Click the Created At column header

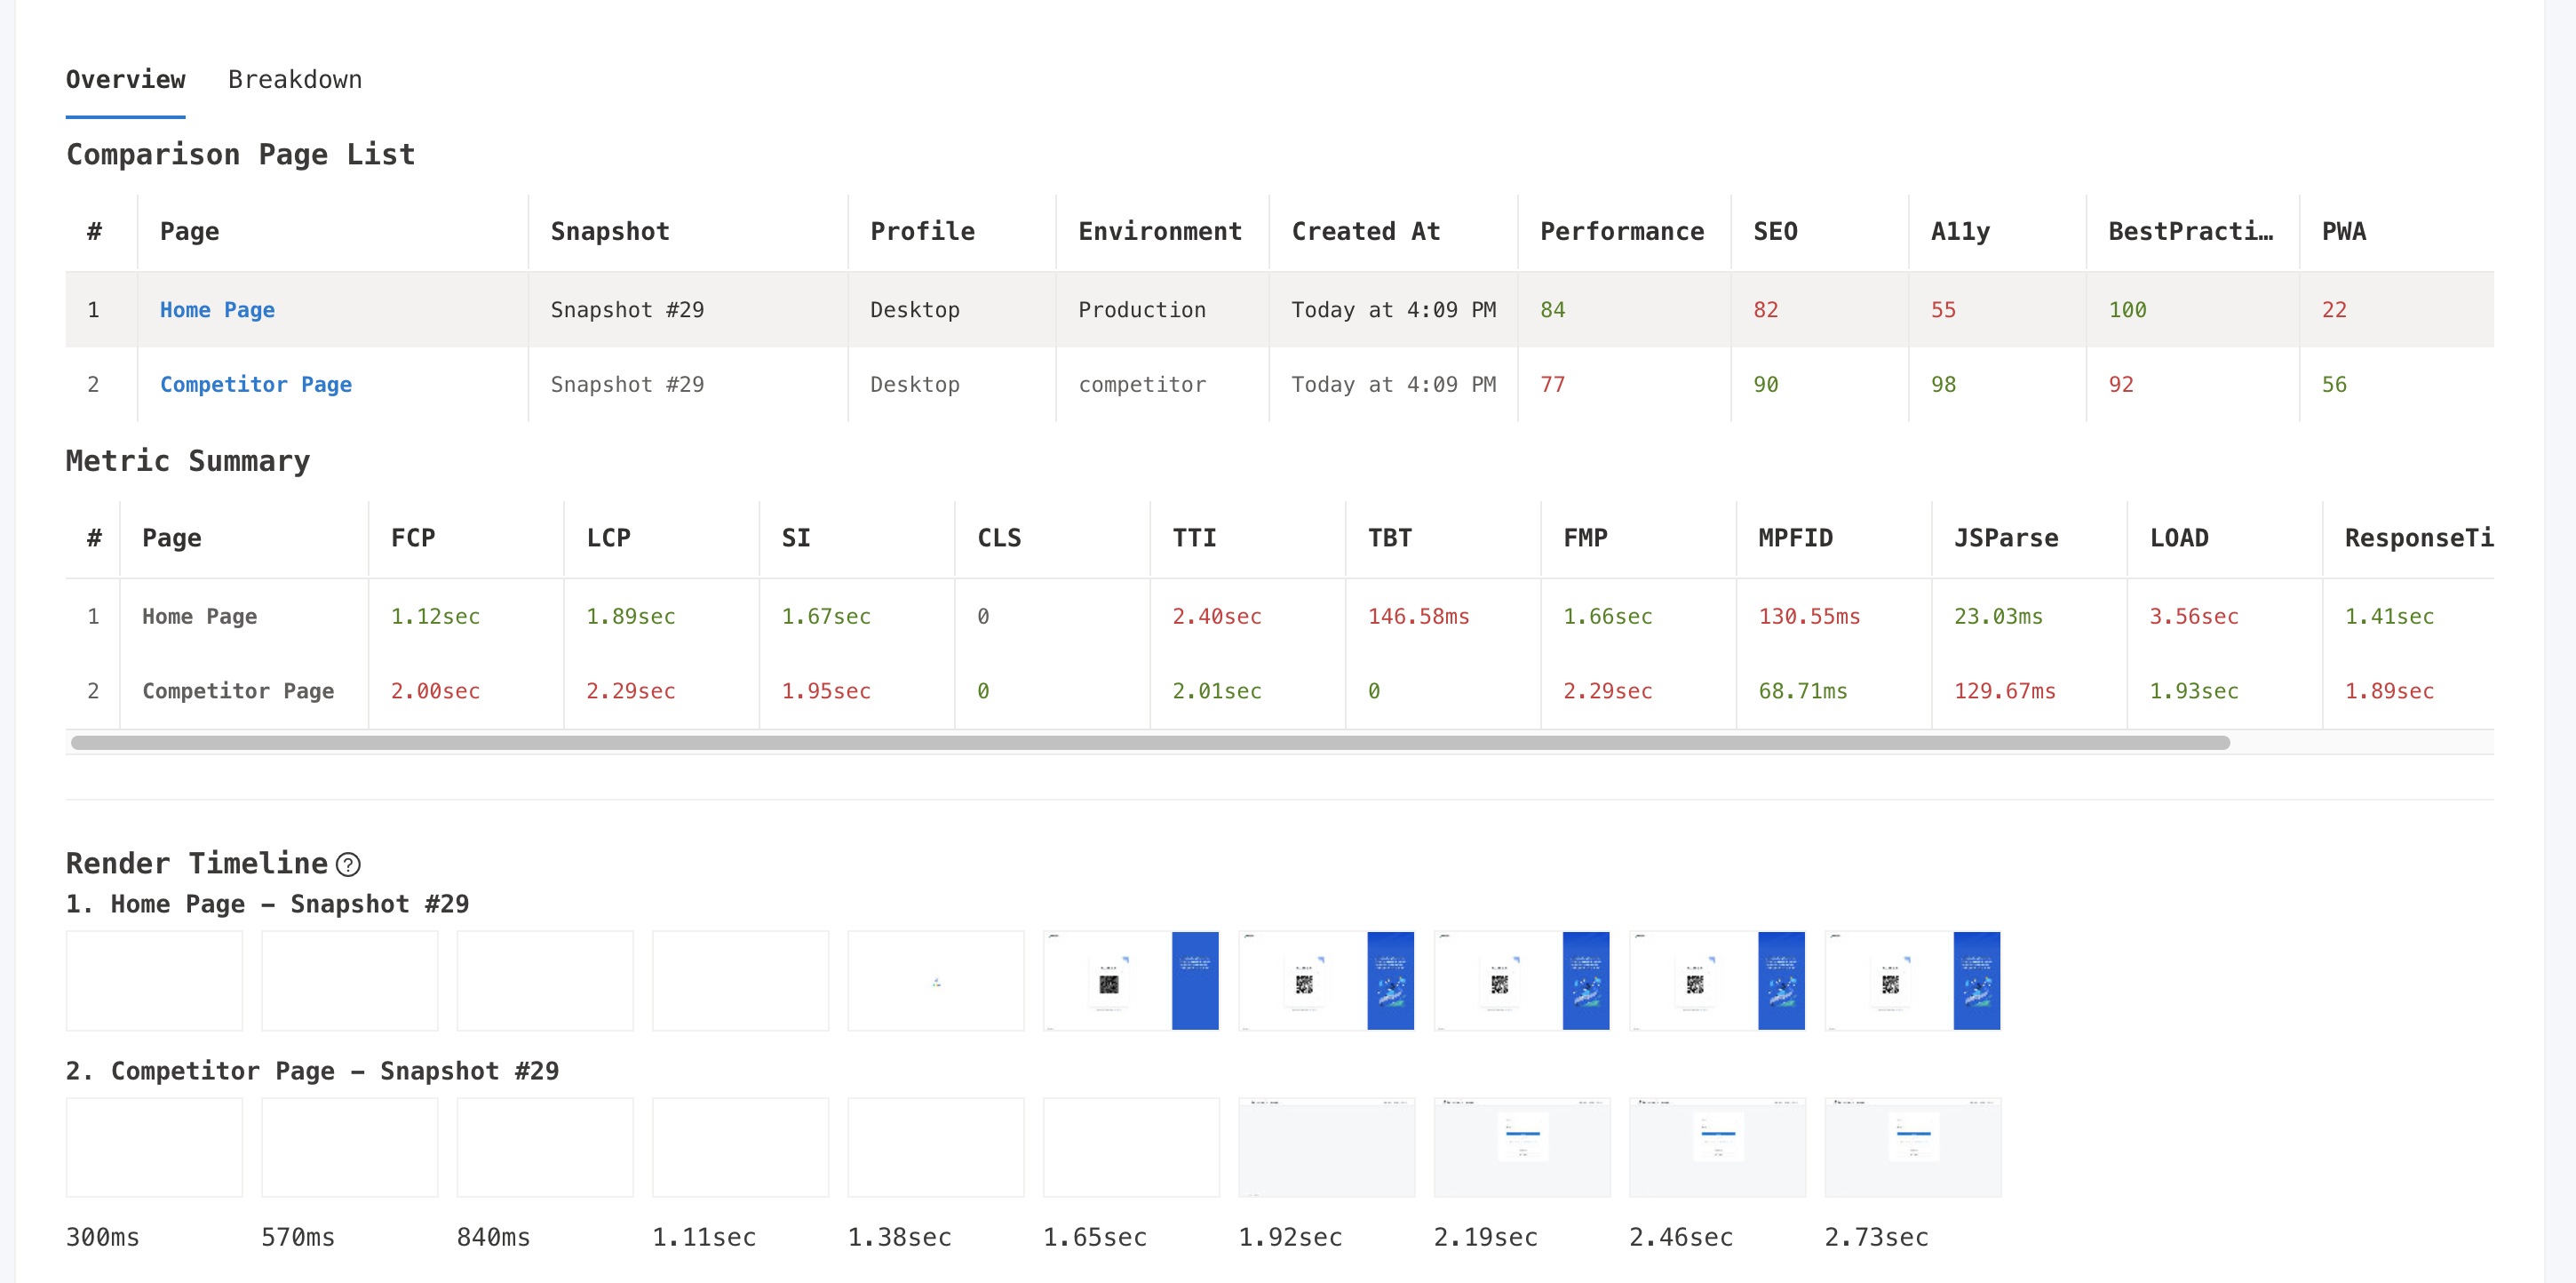[x=1366, y=232]
